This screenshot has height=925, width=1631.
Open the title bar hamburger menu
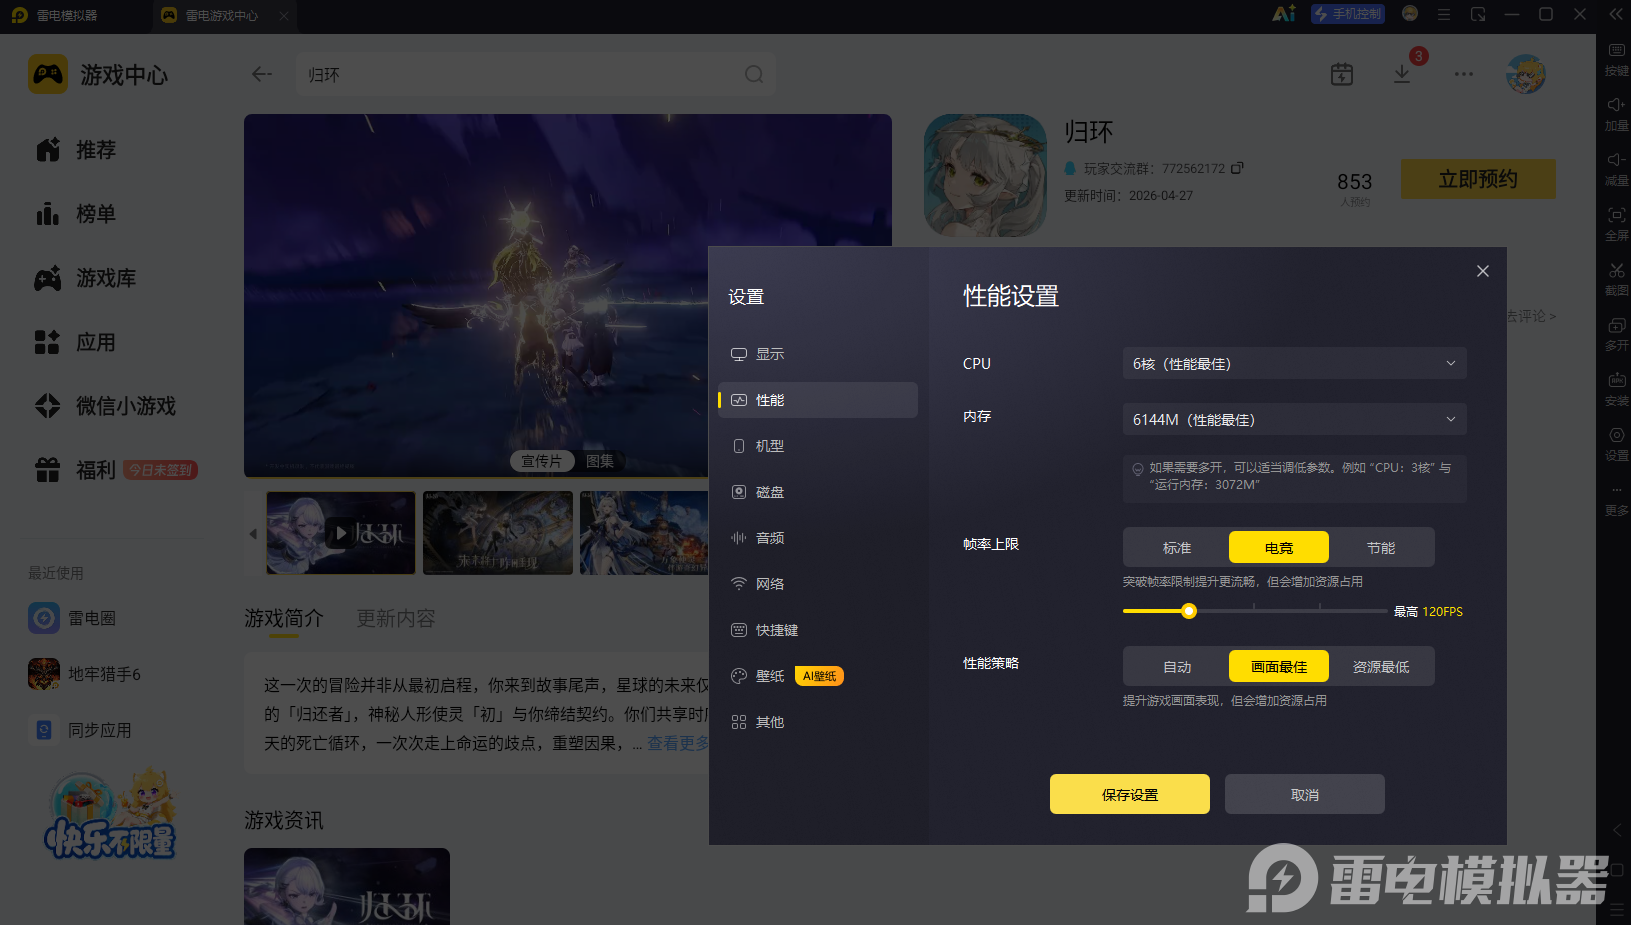tap(1444, 14)
